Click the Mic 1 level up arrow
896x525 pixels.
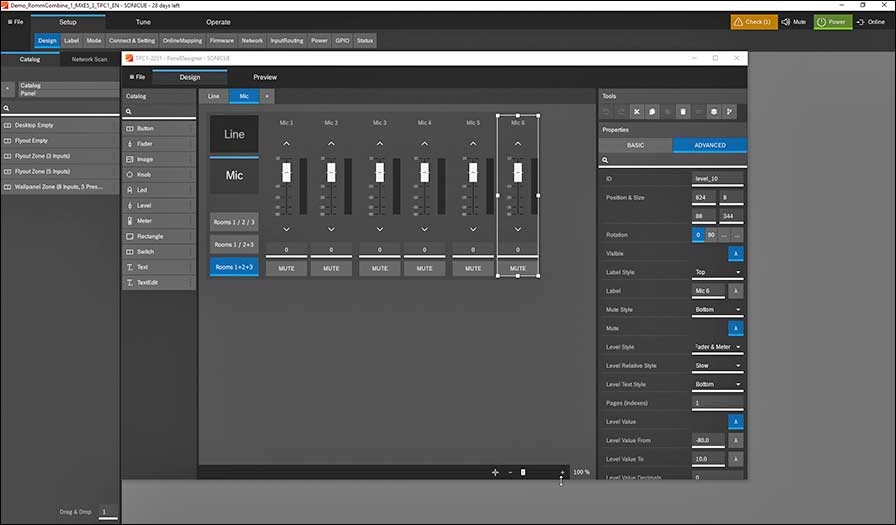pyautogui.click(x=286, y=144)
